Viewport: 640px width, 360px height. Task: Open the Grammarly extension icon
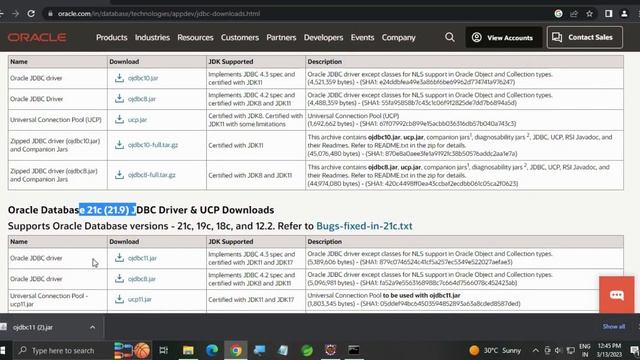[558, 13]
